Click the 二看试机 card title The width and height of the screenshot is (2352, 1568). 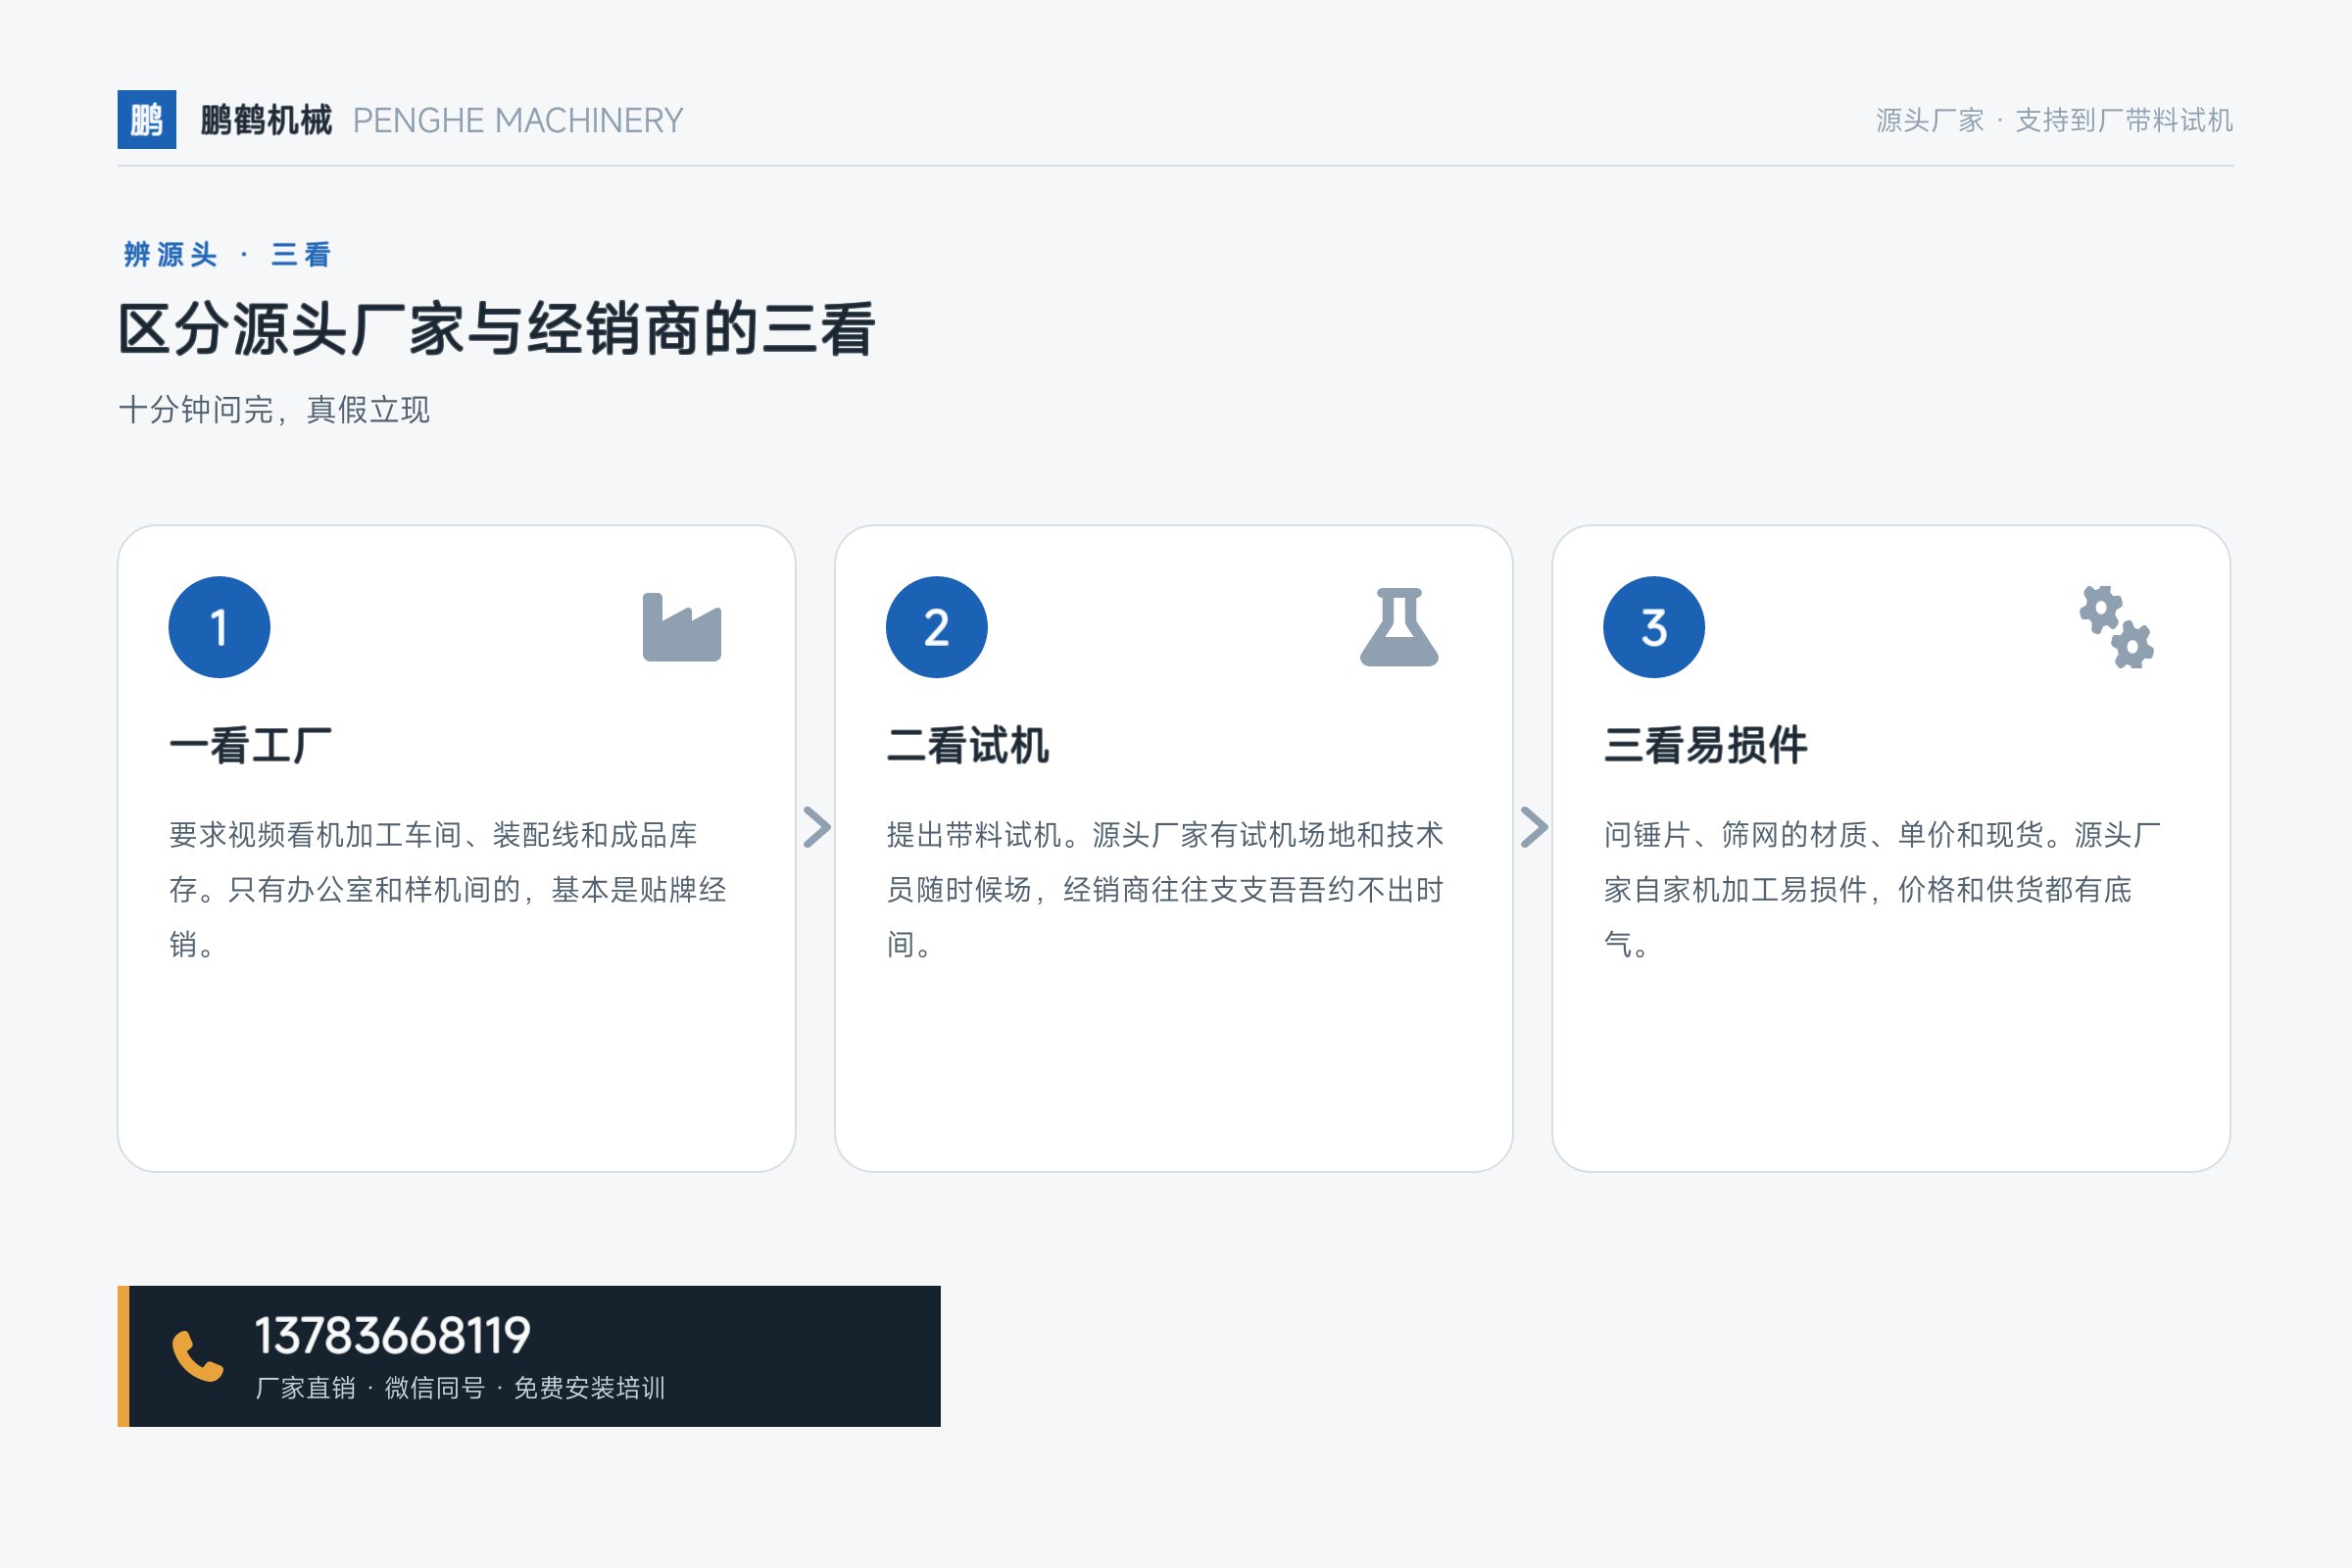[x=968, y=745]
